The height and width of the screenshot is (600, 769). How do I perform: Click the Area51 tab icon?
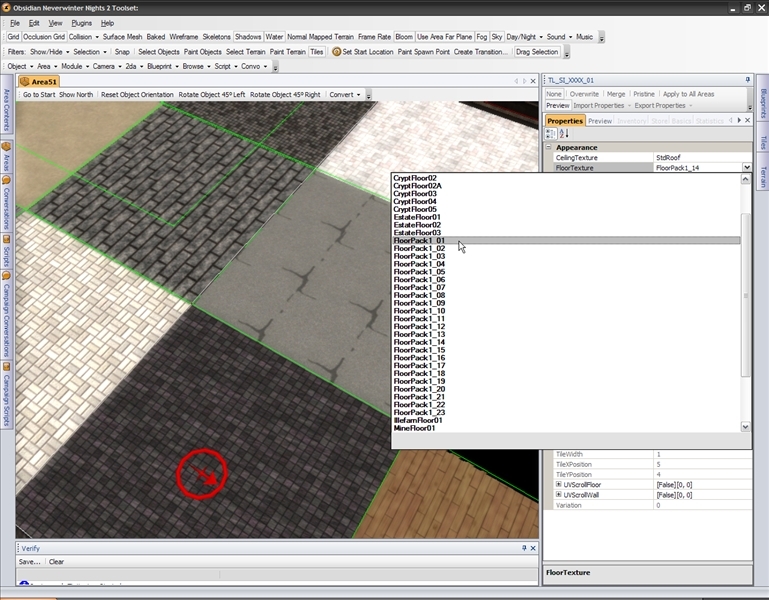[x=25, y=80]
